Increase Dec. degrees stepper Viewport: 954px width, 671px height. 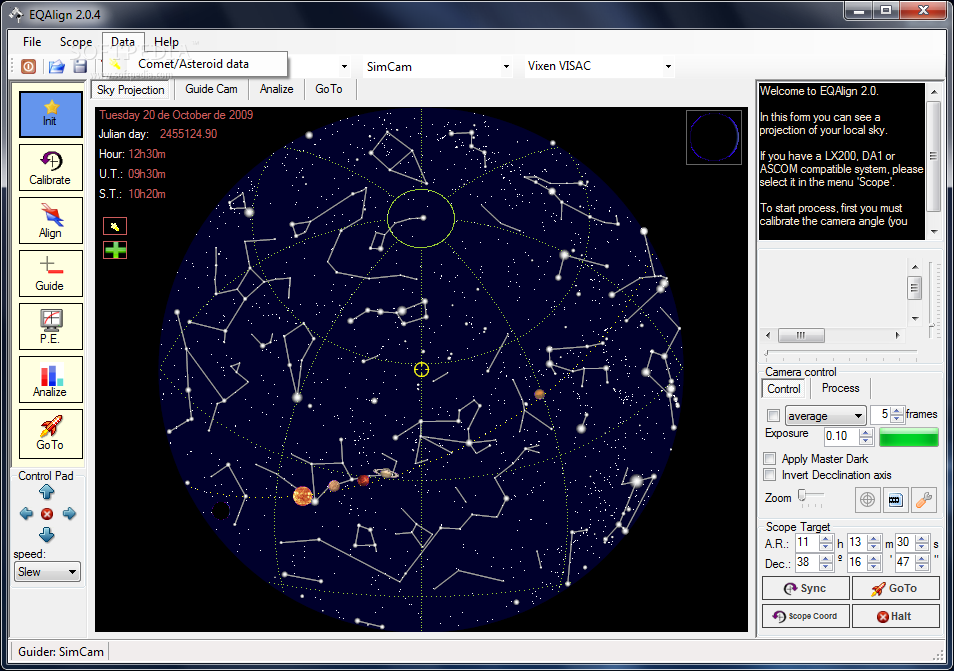tap(826, 558)
